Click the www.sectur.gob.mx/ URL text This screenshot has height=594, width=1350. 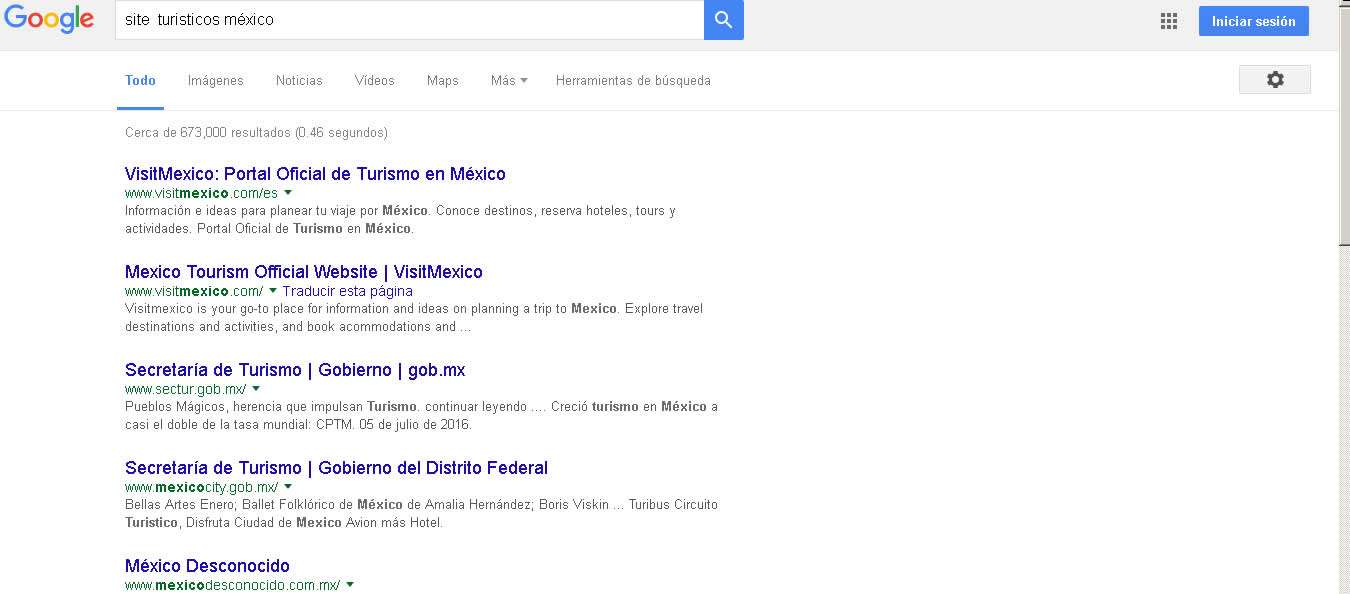tap(186, 389)
